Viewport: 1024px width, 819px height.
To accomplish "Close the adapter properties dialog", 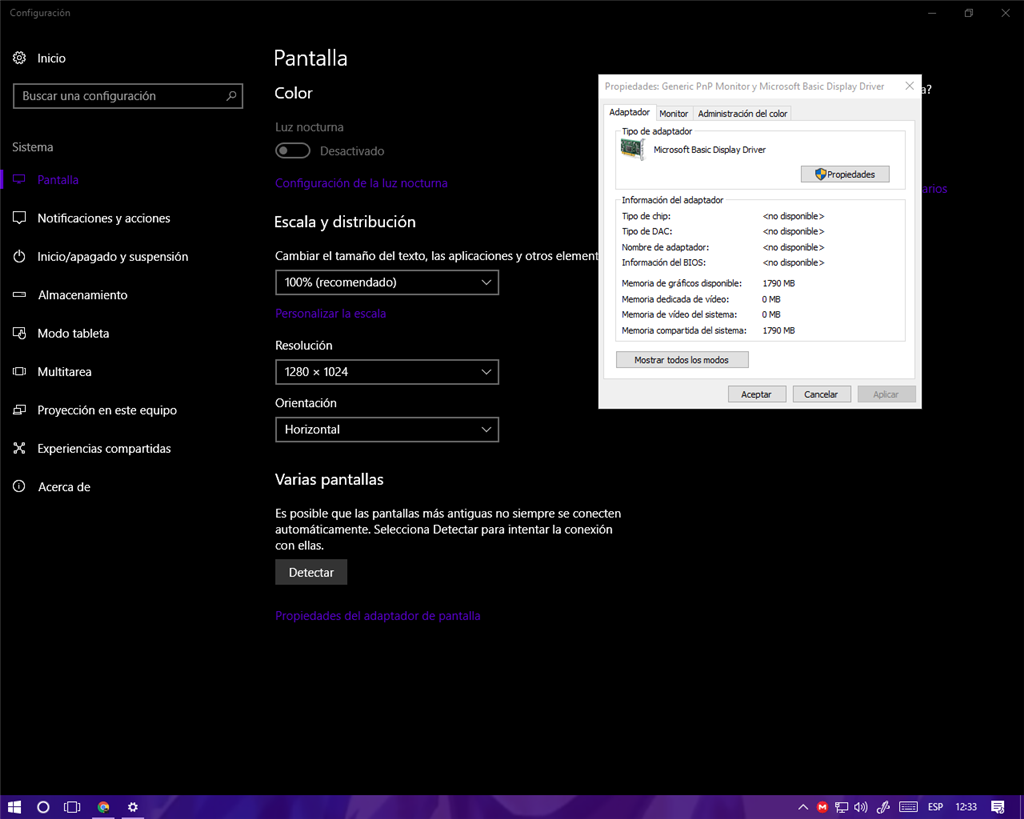I will tap(909, 86).
